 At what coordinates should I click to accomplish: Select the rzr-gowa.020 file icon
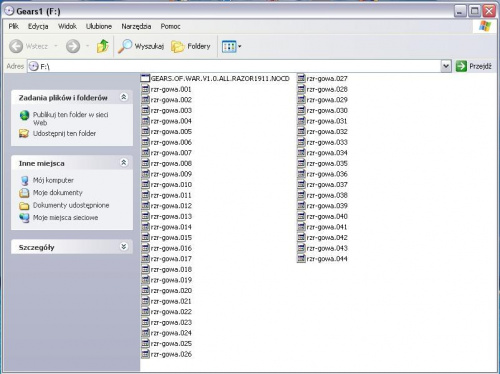145,291
